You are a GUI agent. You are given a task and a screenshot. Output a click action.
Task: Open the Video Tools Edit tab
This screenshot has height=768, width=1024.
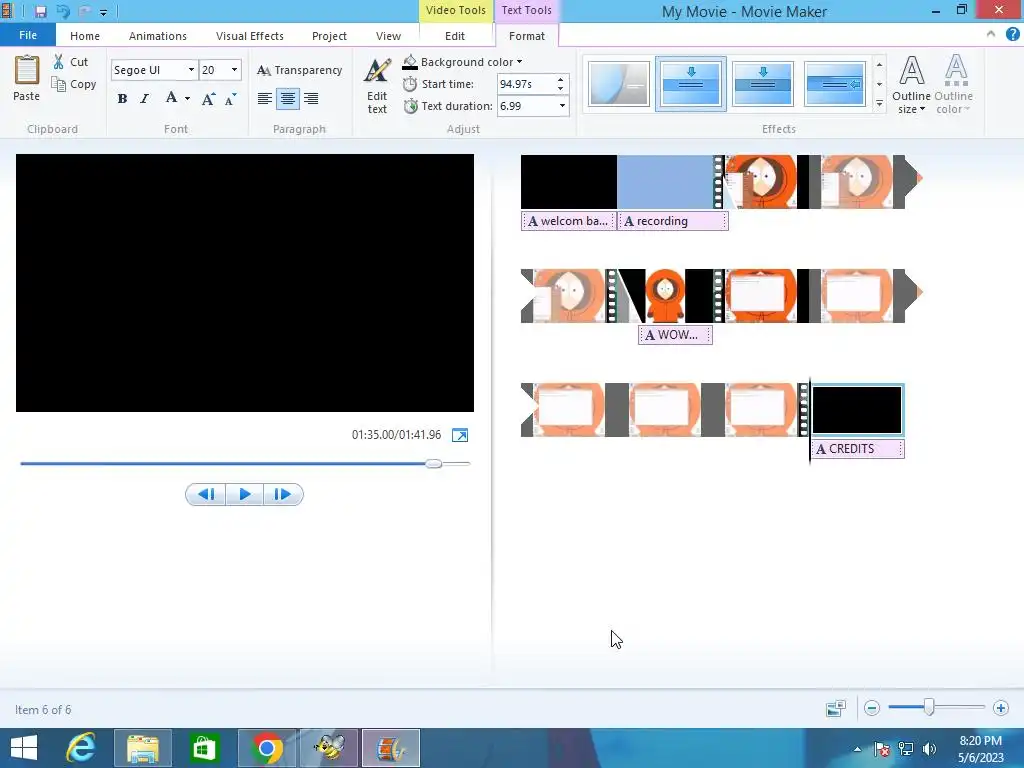coord(455,36)
